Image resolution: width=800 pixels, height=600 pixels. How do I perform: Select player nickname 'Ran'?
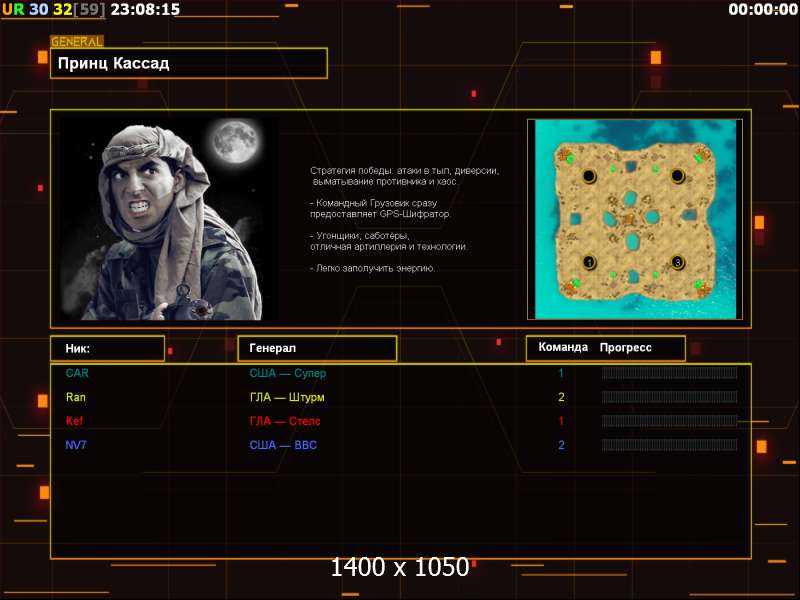click(x=76, y=397)
